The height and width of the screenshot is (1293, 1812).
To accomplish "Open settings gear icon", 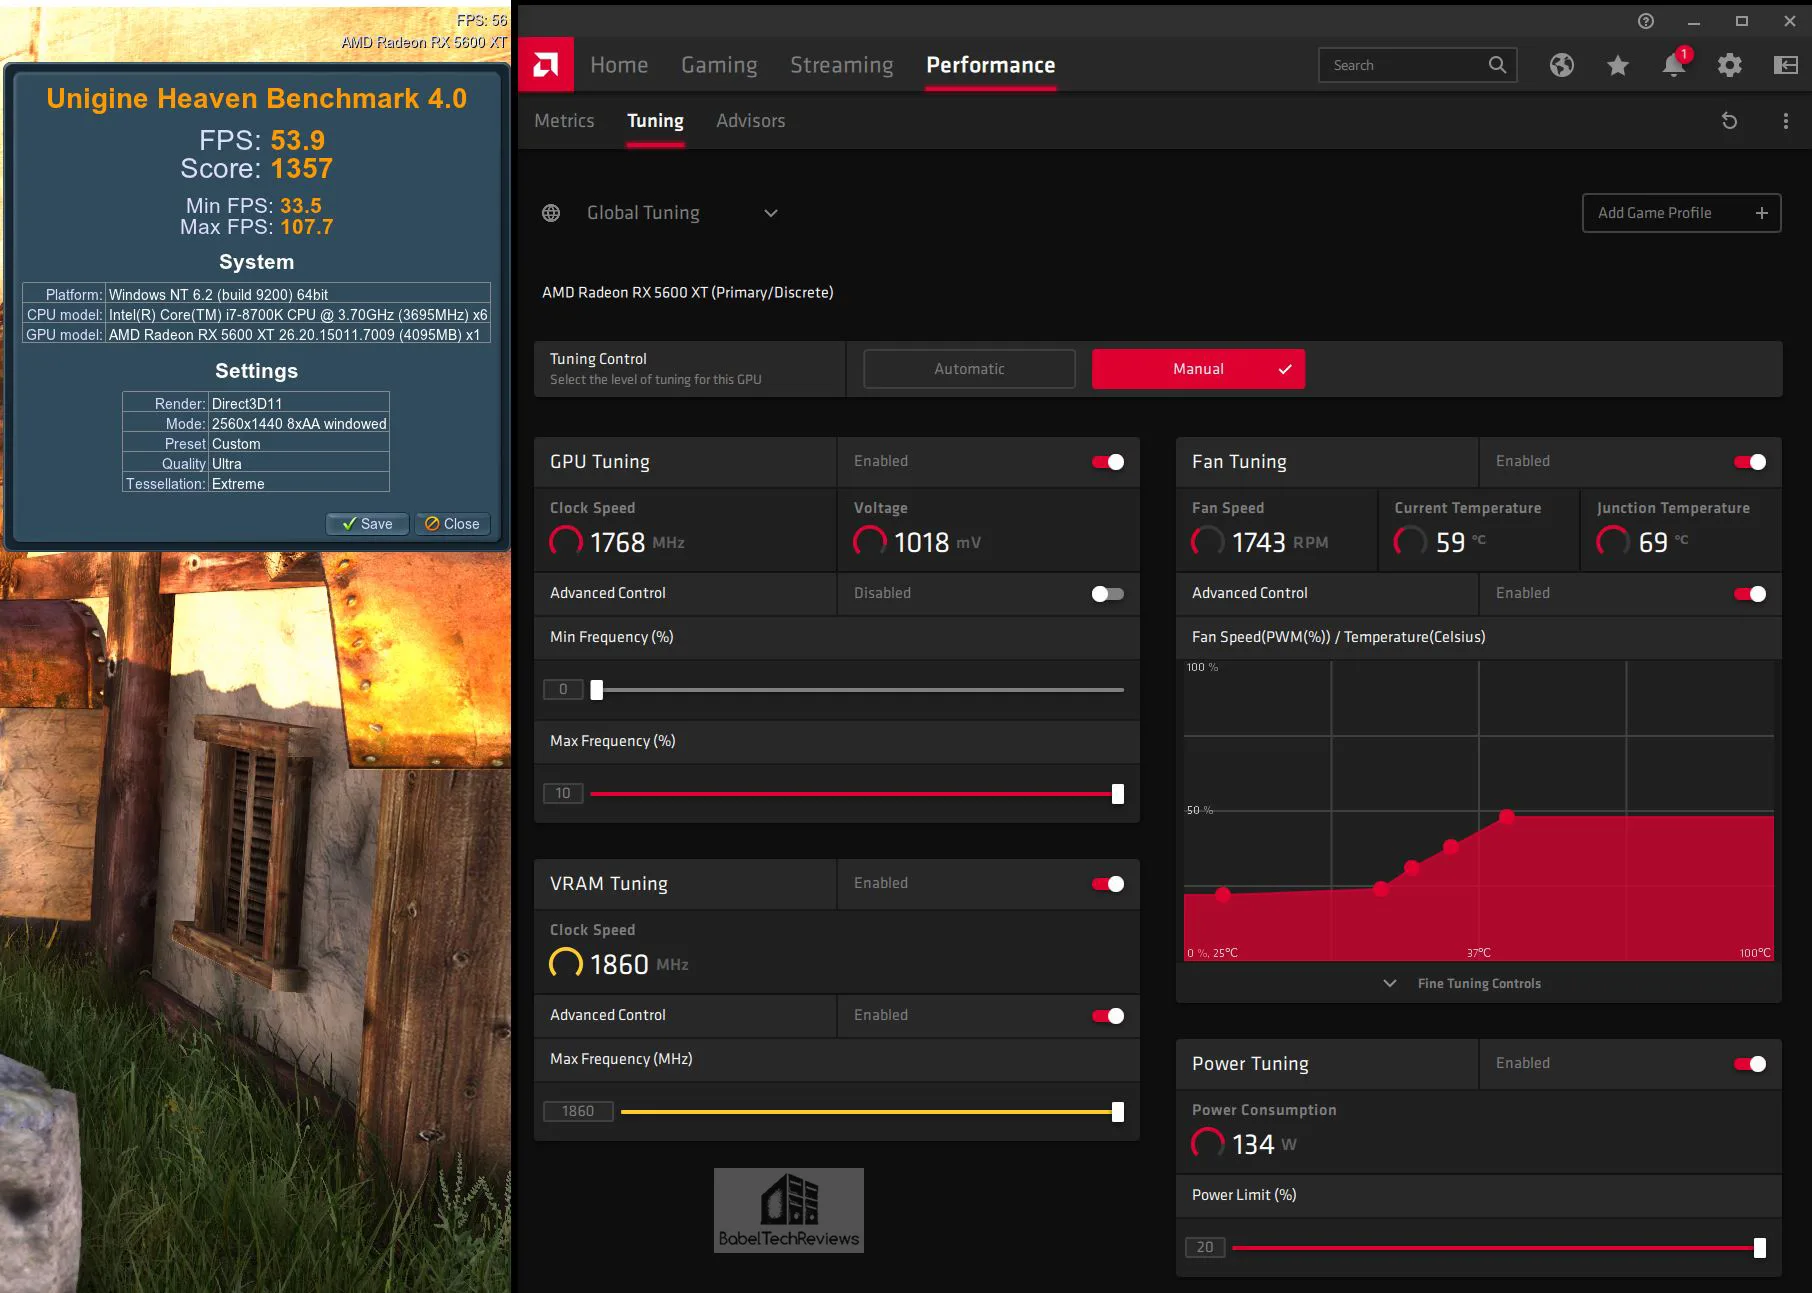I will click(x=1730, y=65).
